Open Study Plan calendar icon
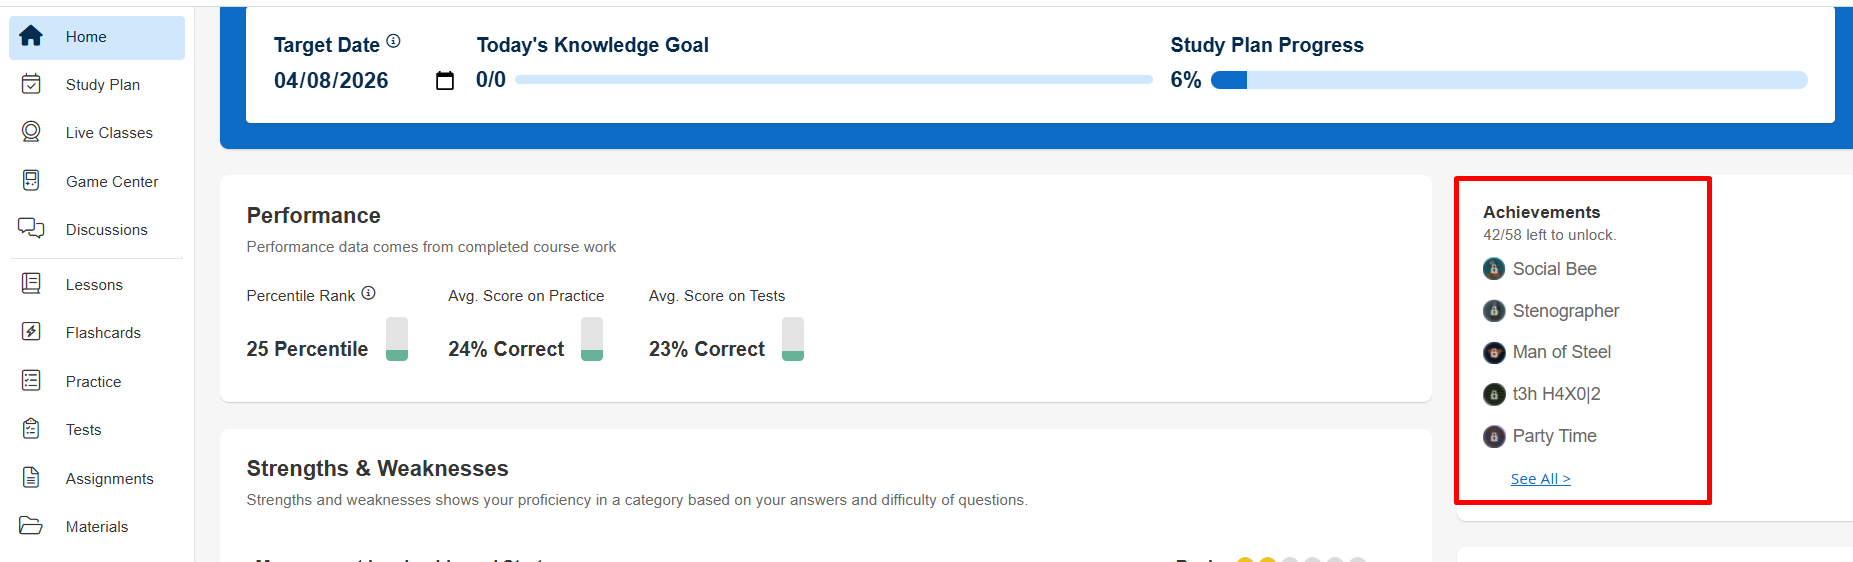 click(x=31, y=84)
